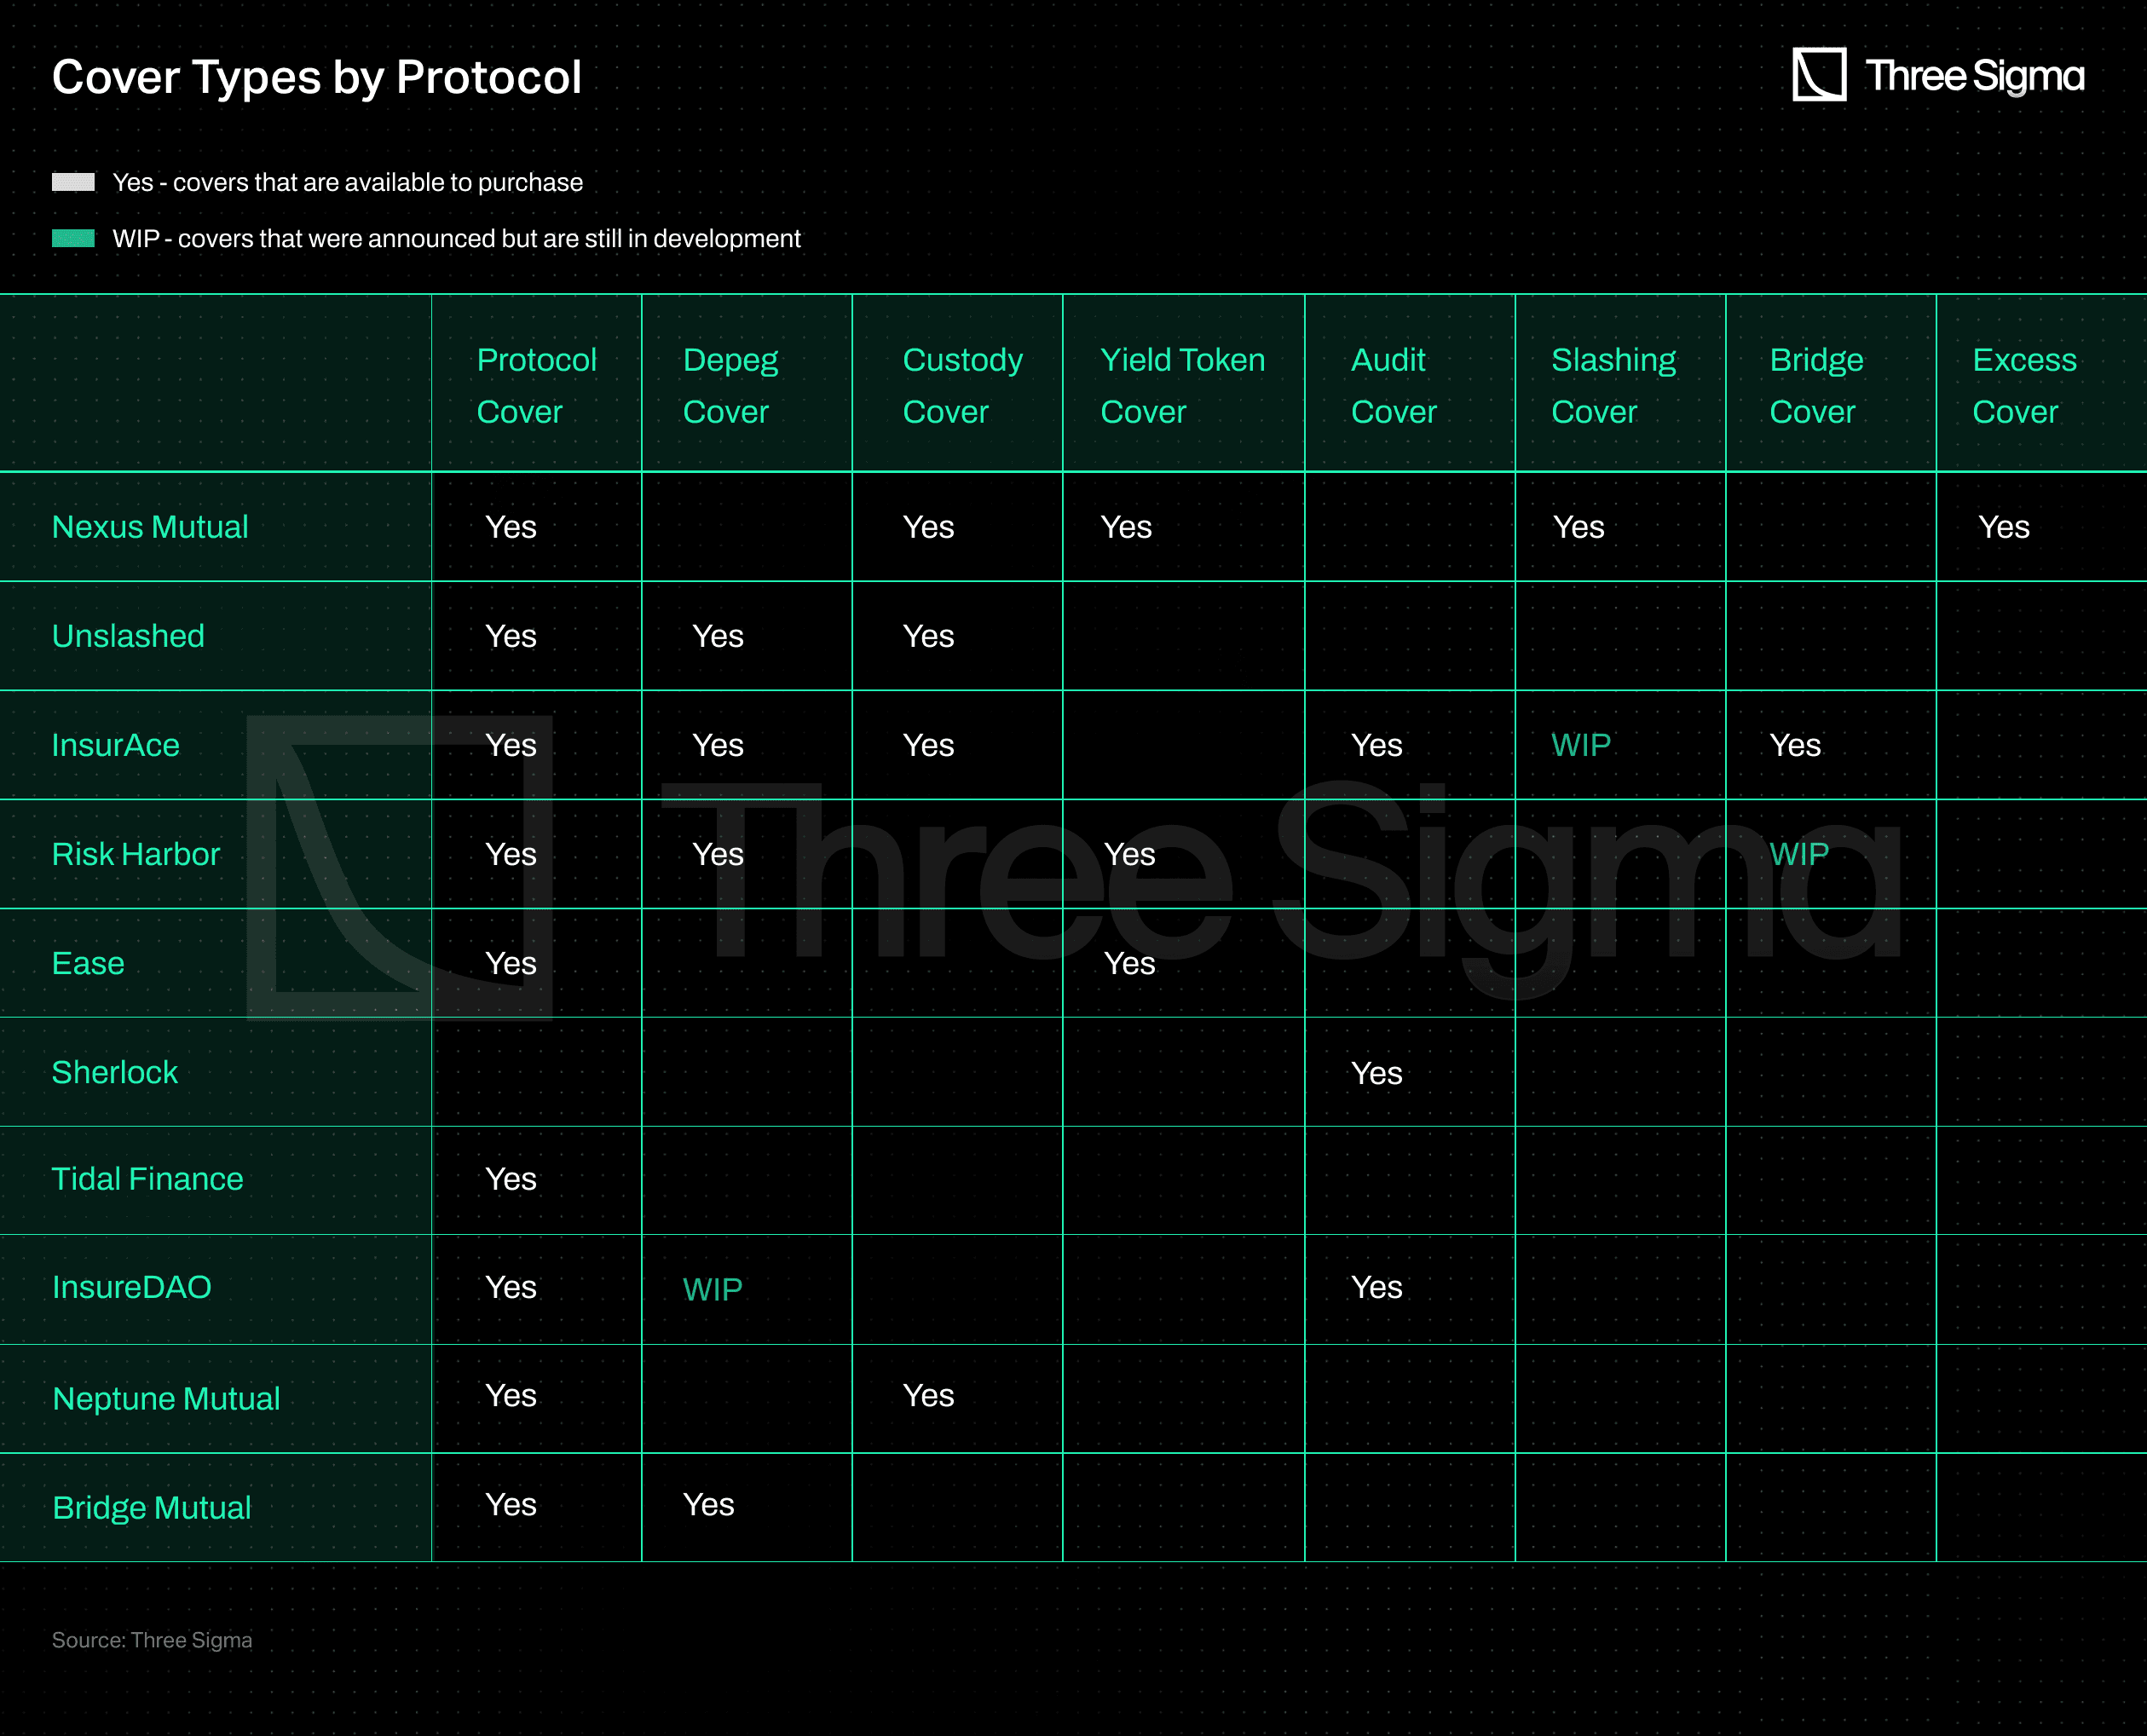
Task: Click the Source: Three Sigma footer text
Action: pos(152,1640)
